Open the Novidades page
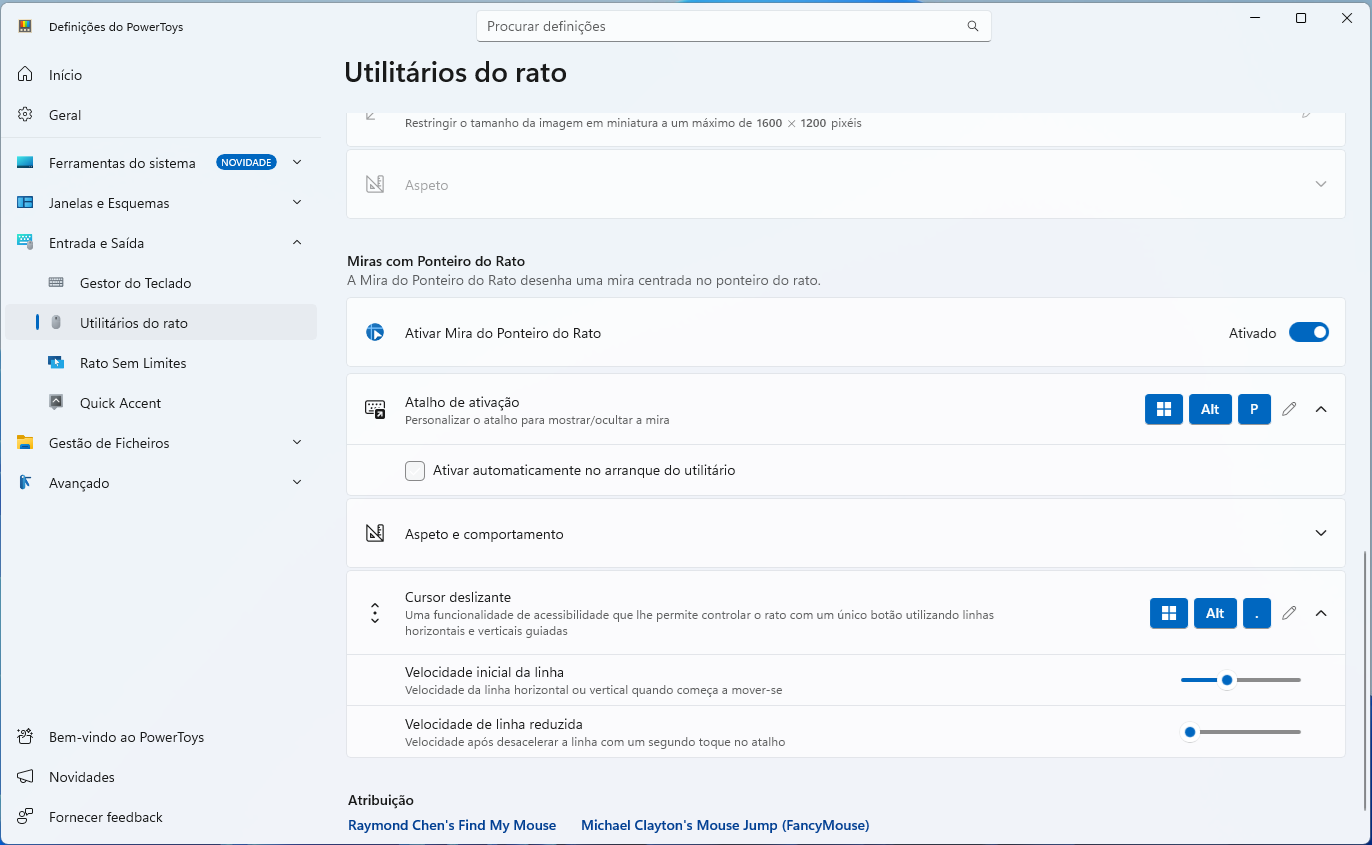The image size is (1372, 845). pyautogui.click(x=81, y=777)
